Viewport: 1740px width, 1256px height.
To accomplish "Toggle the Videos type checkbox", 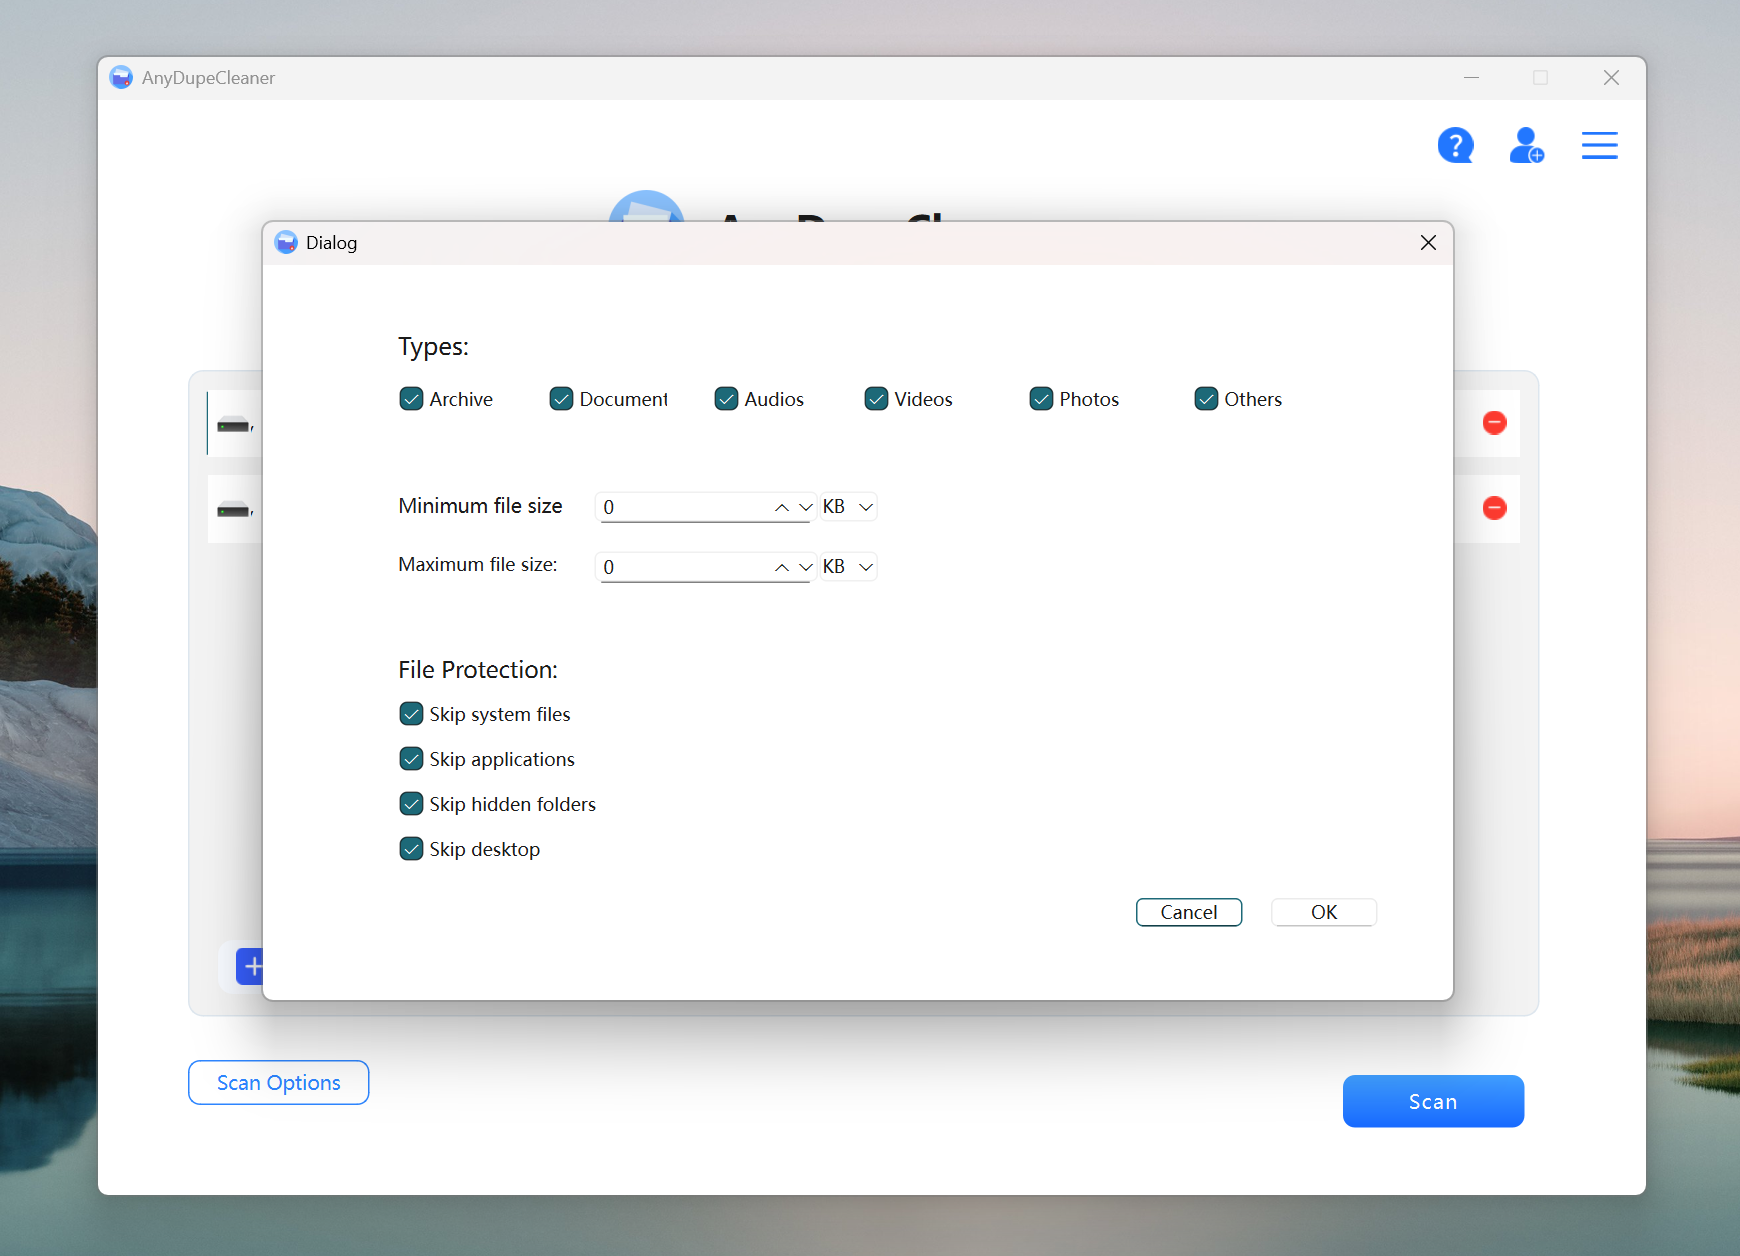I will click(876, 399).
